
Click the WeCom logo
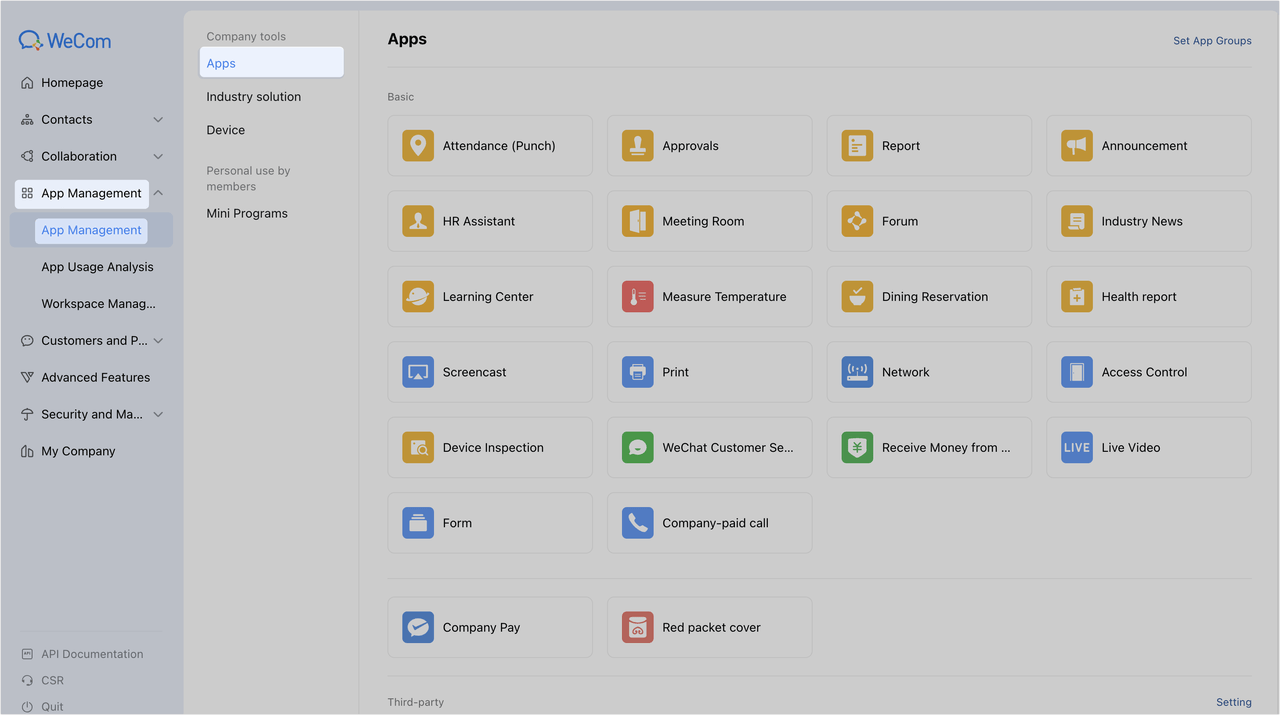click(65, 41)
